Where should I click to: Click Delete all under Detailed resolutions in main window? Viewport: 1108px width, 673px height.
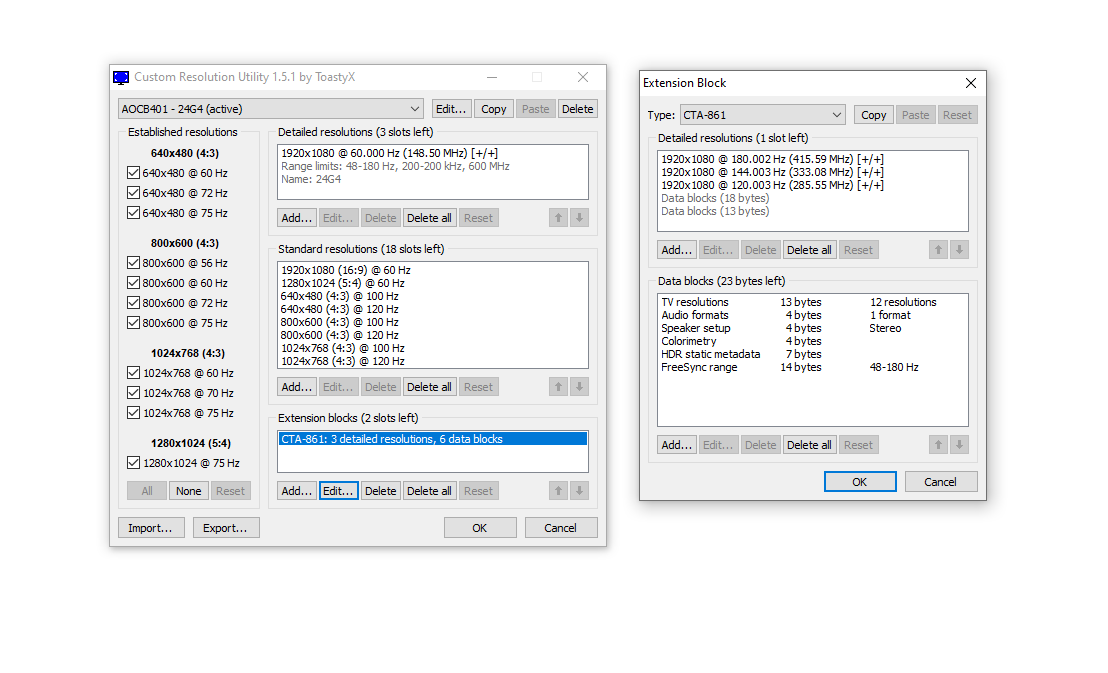coord(429,218)
